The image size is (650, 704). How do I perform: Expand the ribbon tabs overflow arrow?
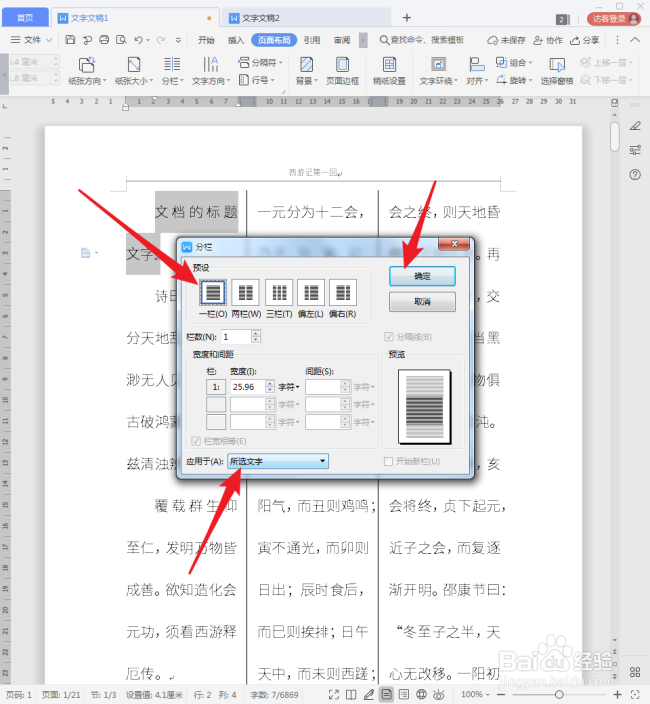(x=363, y=40)
